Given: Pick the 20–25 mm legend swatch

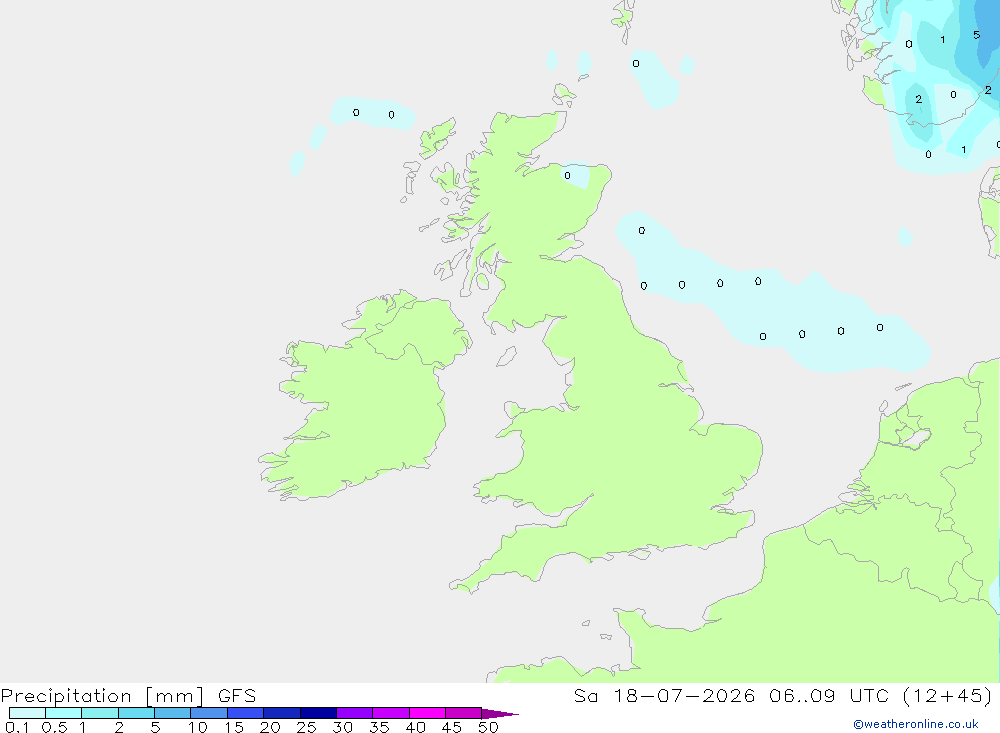Looking at the screenshot, I should 282,713.
